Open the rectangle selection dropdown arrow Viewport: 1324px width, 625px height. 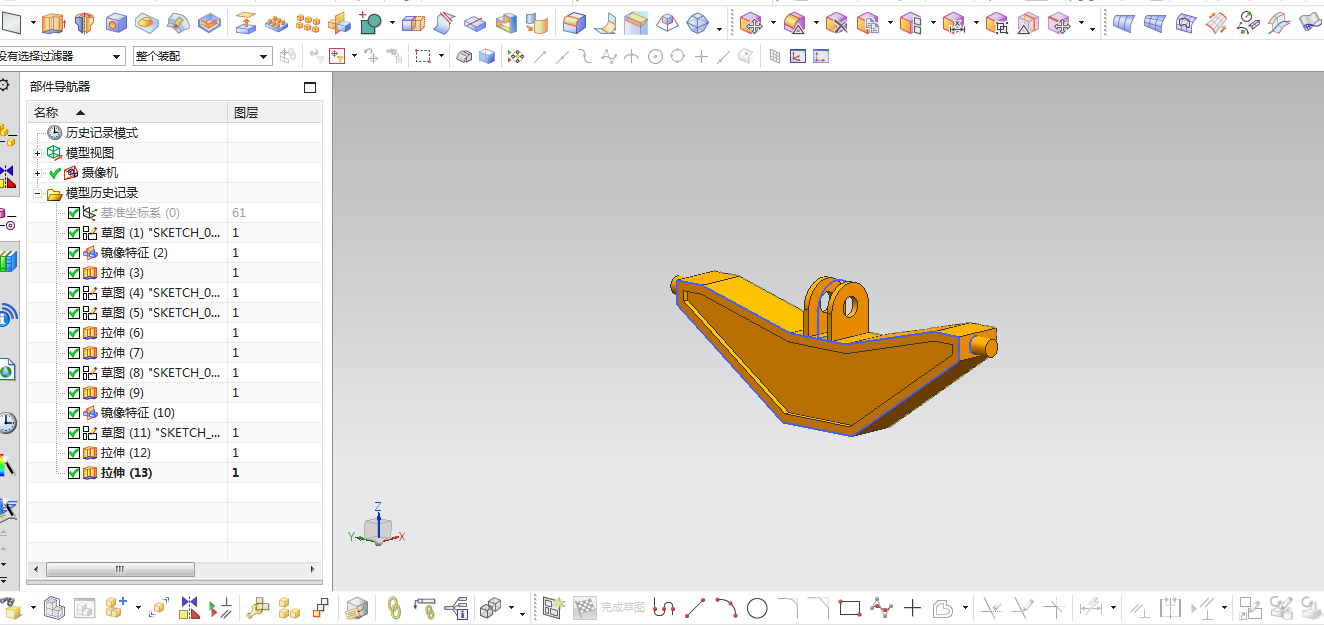[x=442, y=57]
